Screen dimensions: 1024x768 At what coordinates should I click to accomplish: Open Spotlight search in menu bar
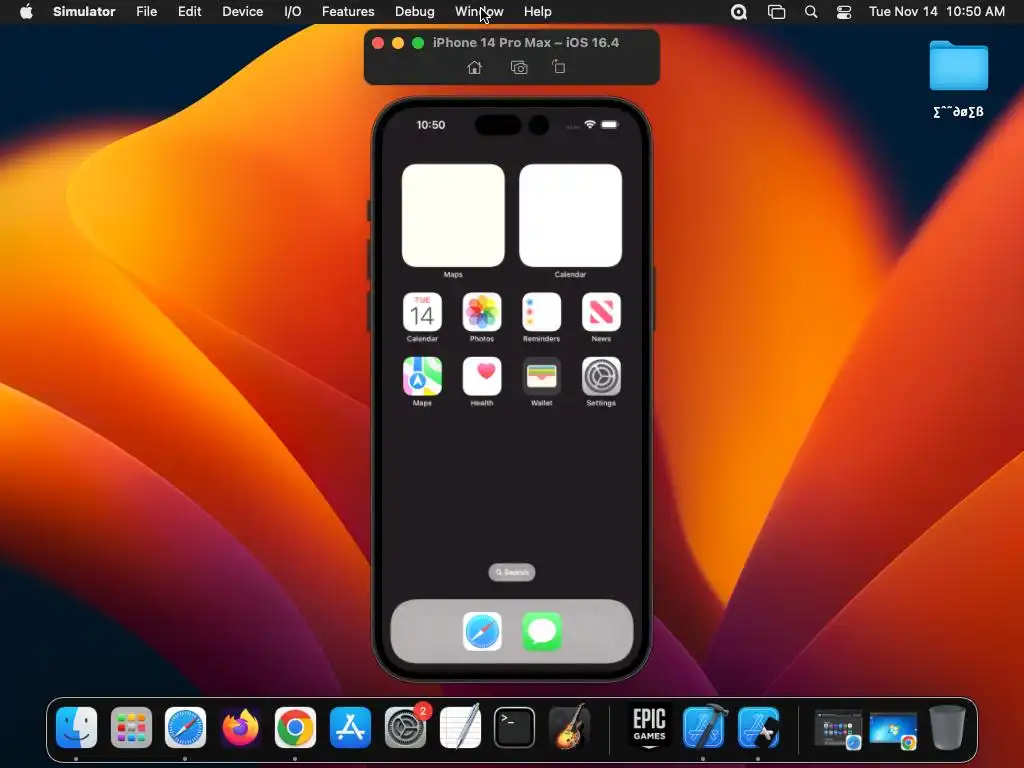click(x=810, y=12)
